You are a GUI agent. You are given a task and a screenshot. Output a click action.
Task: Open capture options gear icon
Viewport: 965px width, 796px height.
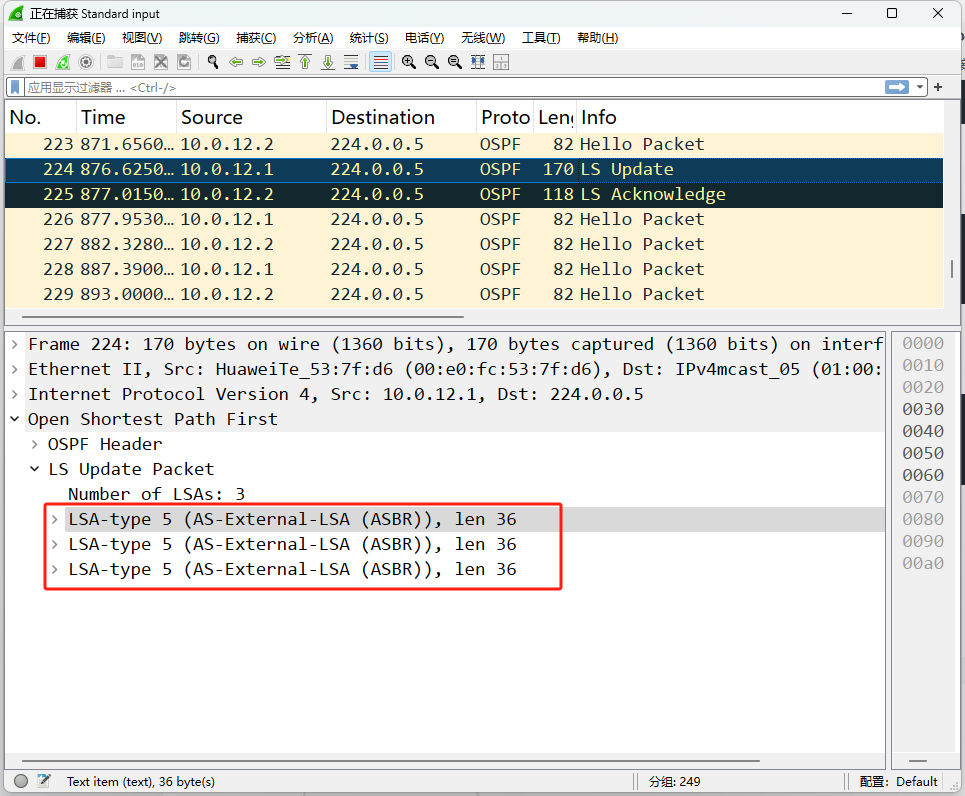pos(85,61)
